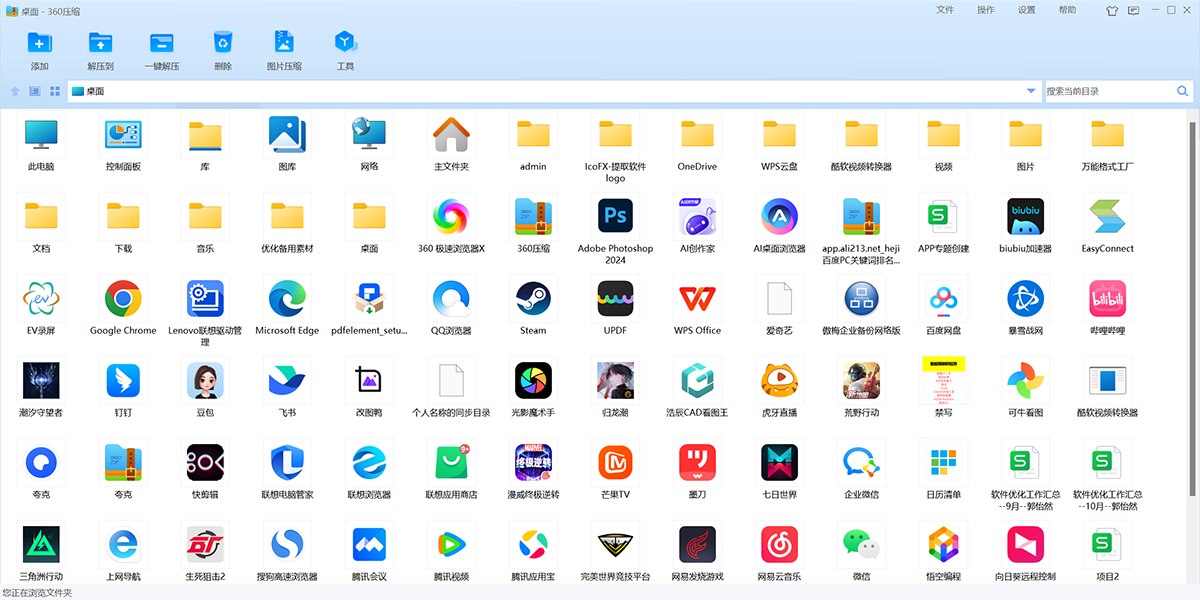Open the 操作 (Operations) menu
Image resolution: width=1200 pixels, height=600 pixels.
pyautogui.click(x=986, y=10)
